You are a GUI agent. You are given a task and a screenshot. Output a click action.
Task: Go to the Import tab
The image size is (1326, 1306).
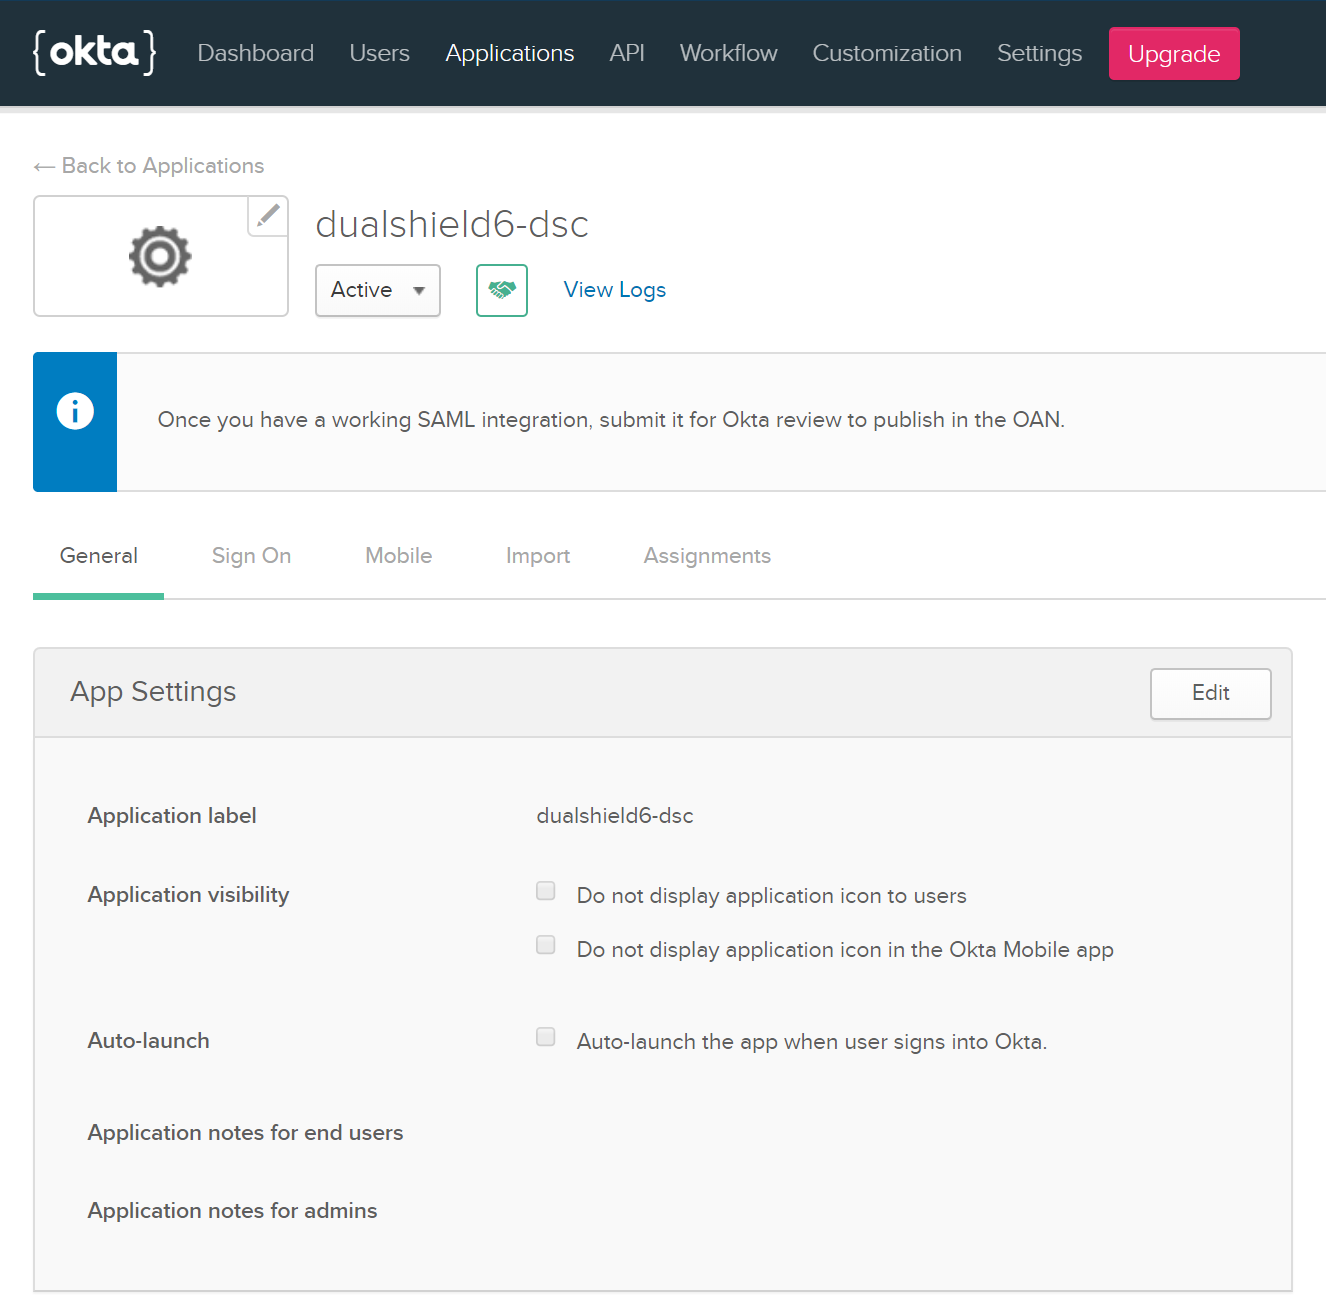tap(538, 556)
